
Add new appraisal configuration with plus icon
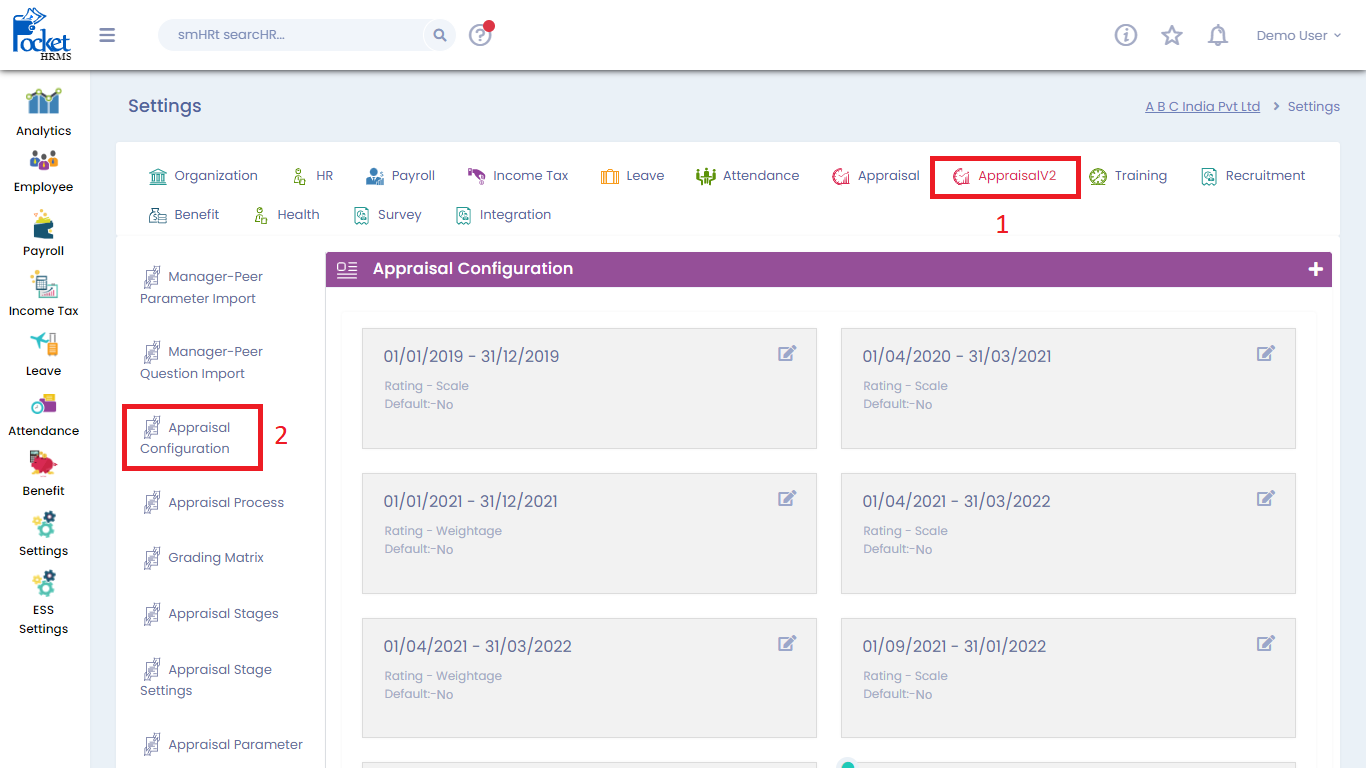(1315, 269)
